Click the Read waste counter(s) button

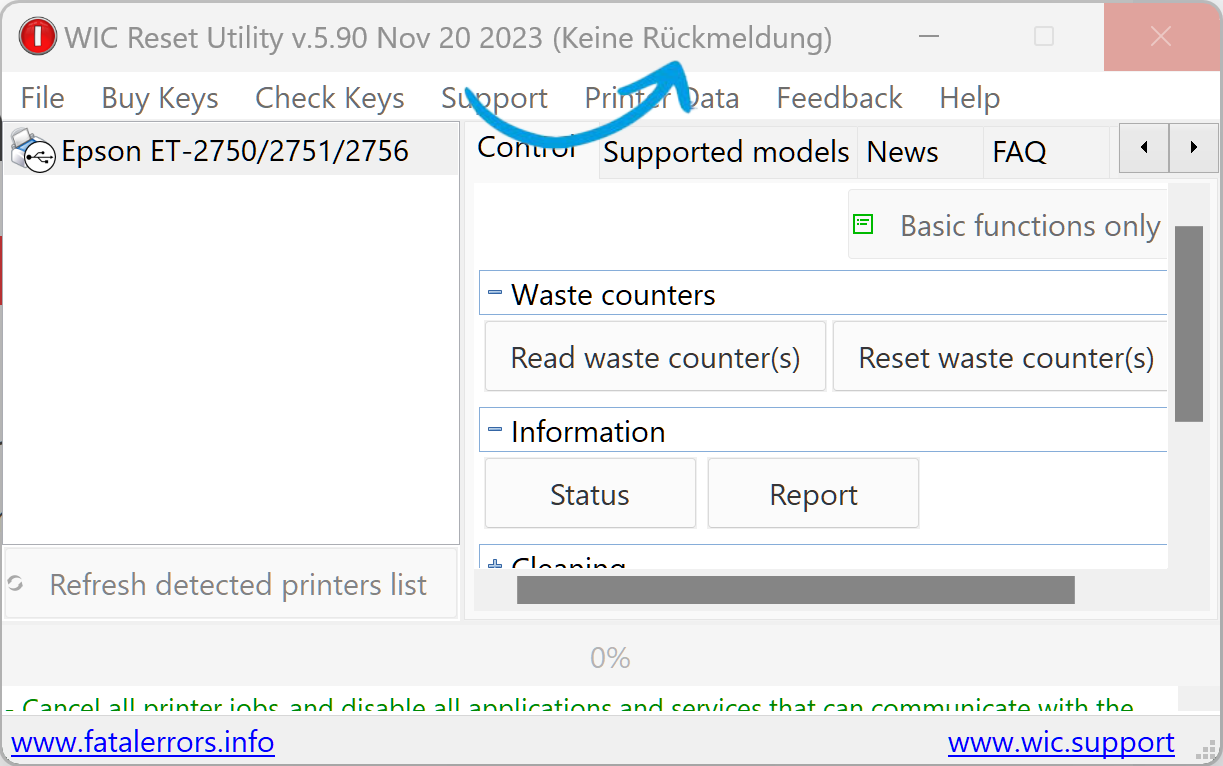[656, 357]
